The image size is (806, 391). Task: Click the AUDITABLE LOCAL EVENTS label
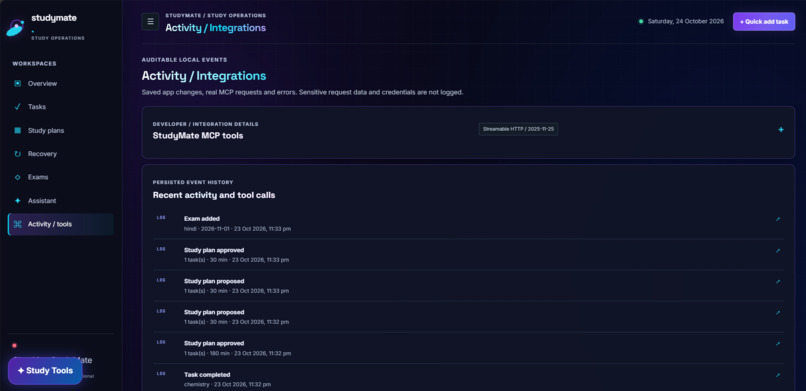click(185, 60)
